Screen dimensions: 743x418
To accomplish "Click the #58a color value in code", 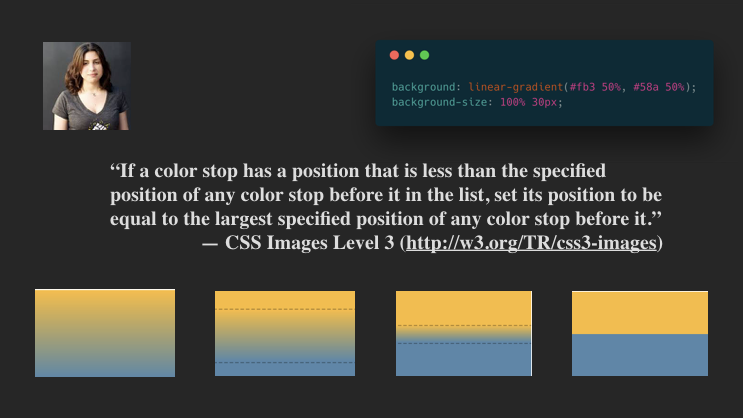I will coord(645,87).
